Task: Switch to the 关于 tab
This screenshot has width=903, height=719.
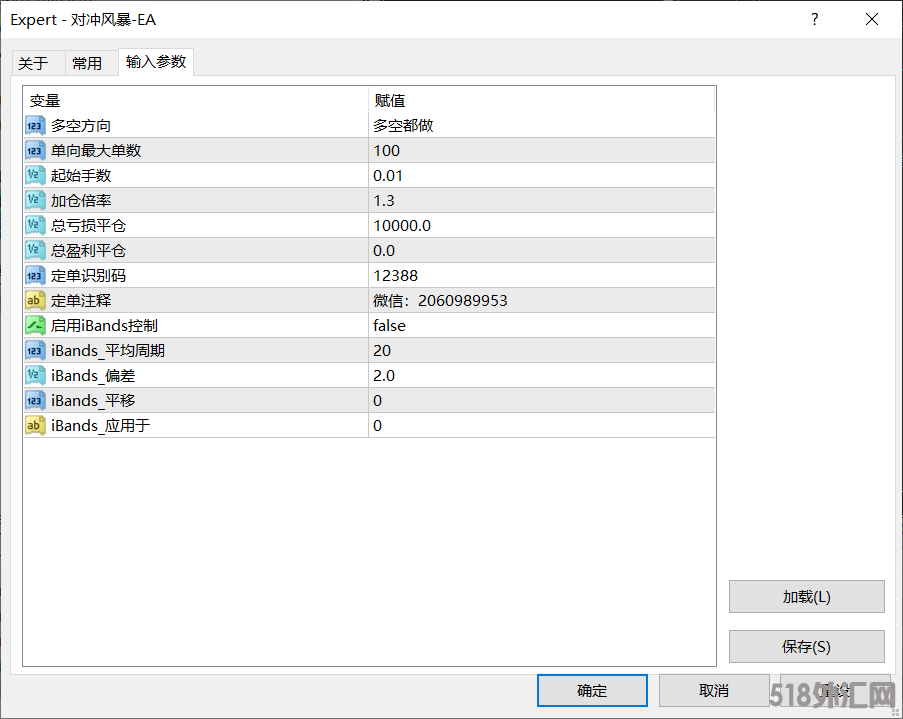Action: pyautogui.click(x=33, y=63)
